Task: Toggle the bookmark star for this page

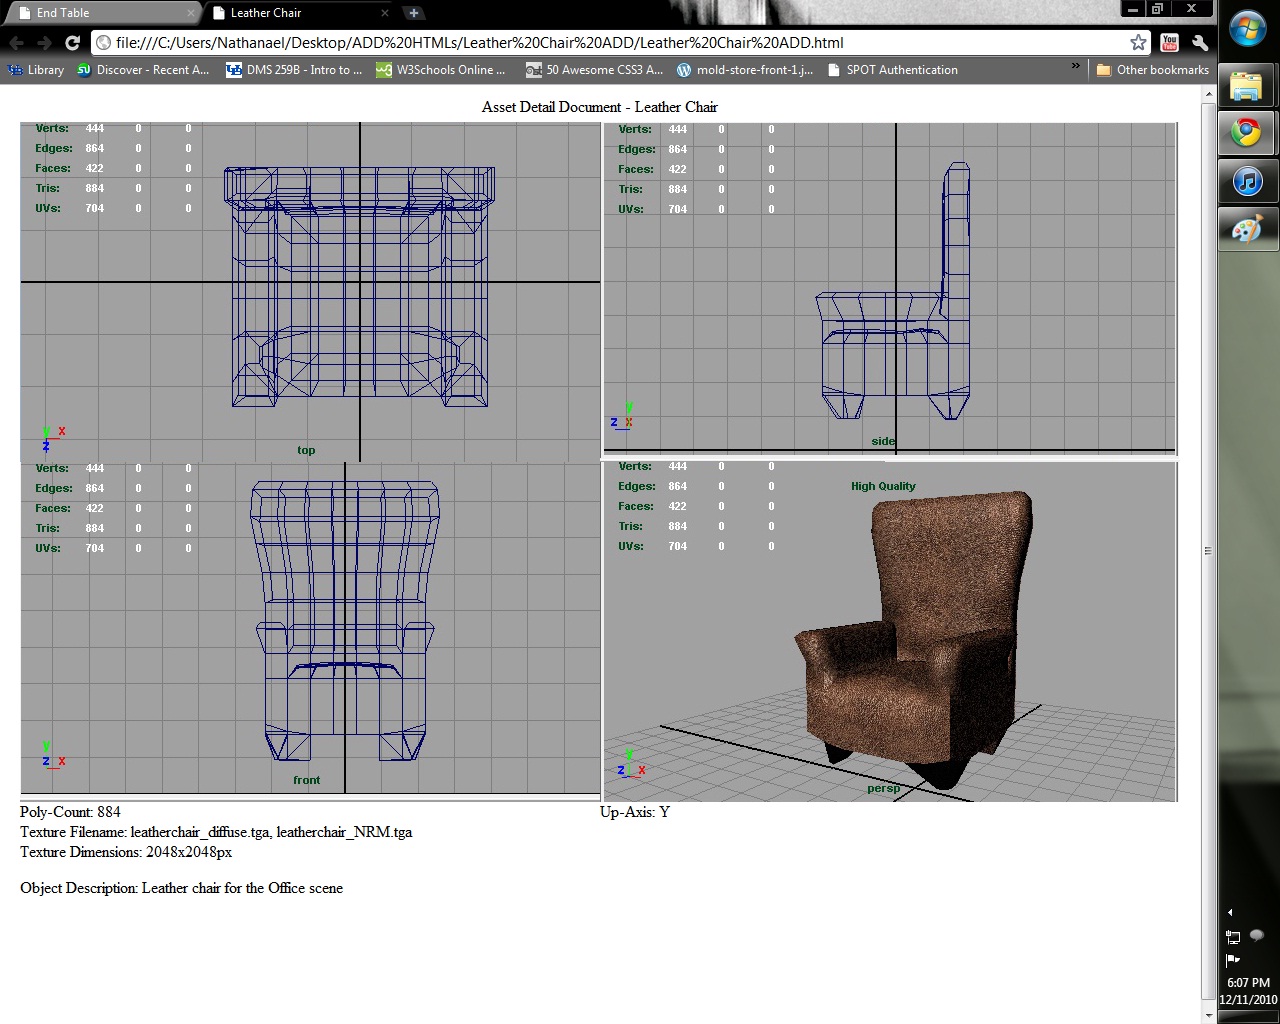Action: click(x=1139, y=43)
